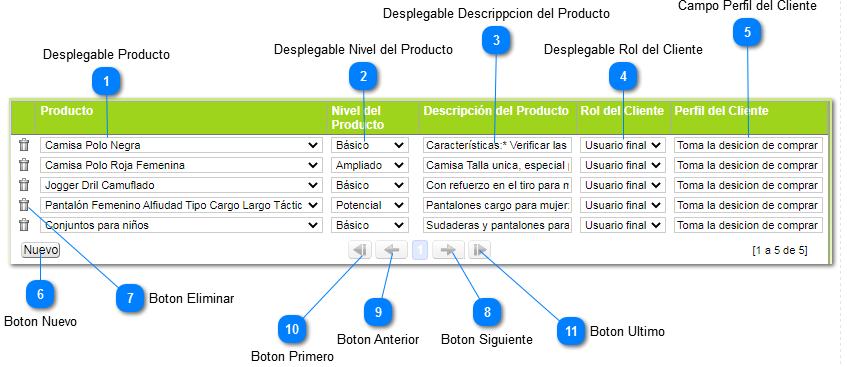Select page number 1 in pager

(420, 250)
